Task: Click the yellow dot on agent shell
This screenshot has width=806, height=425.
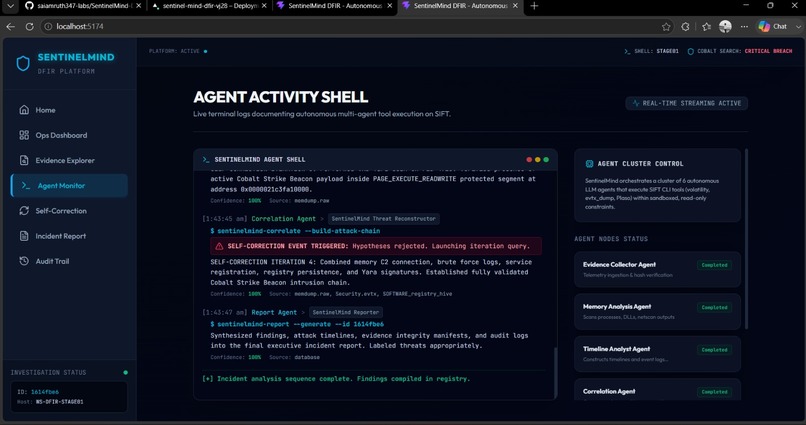Action: [538, 159]
